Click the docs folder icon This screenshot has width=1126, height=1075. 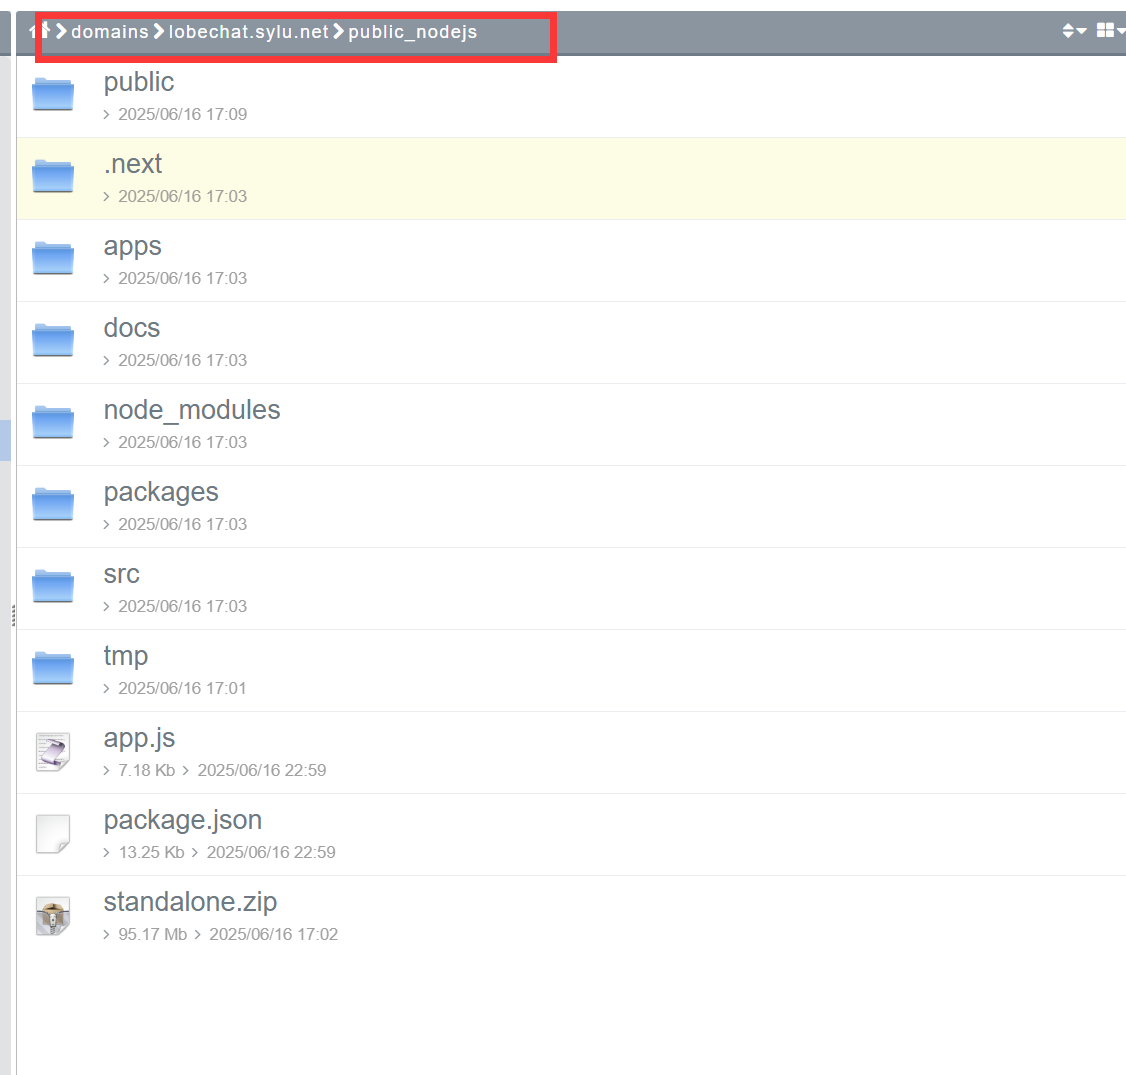(53, 340)
